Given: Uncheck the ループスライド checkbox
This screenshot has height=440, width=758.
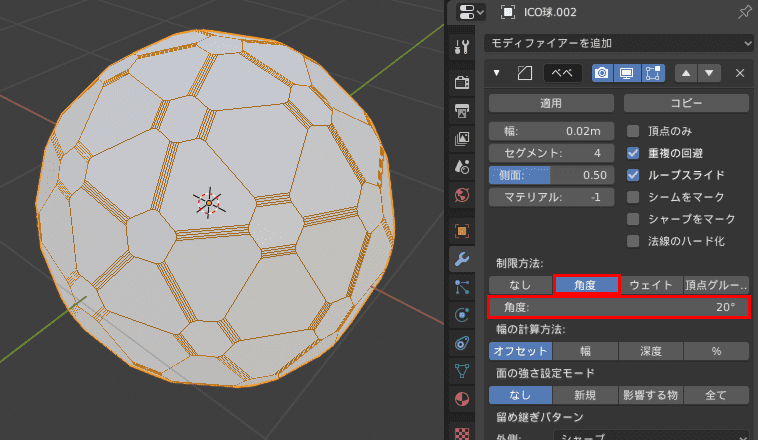Looking at the screenshot, I should [633, 175].
